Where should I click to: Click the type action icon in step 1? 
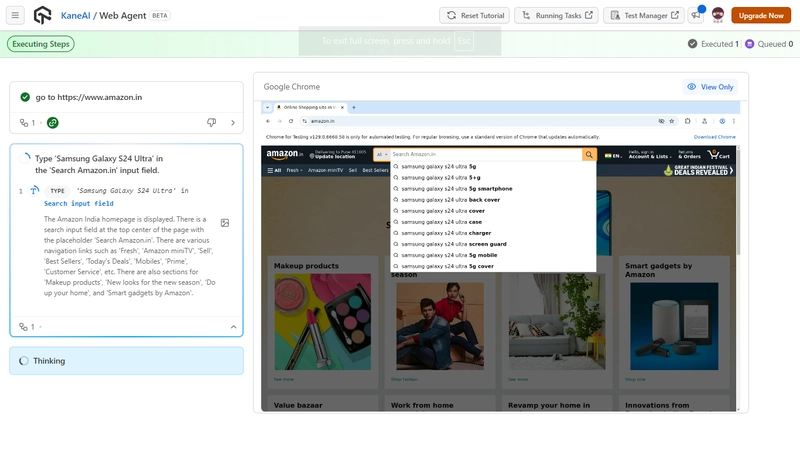click(34, 190)
